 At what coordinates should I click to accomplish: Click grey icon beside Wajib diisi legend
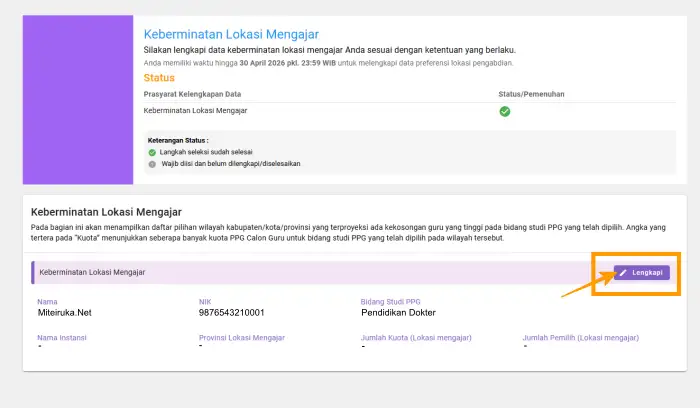[152, 164]
